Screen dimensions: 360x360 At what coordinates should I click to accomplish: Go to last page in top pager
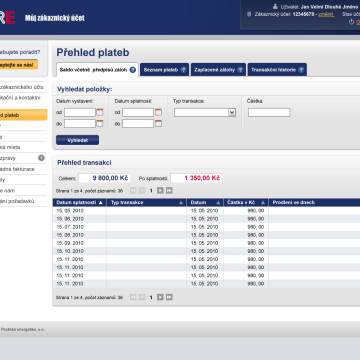(169, 190)
